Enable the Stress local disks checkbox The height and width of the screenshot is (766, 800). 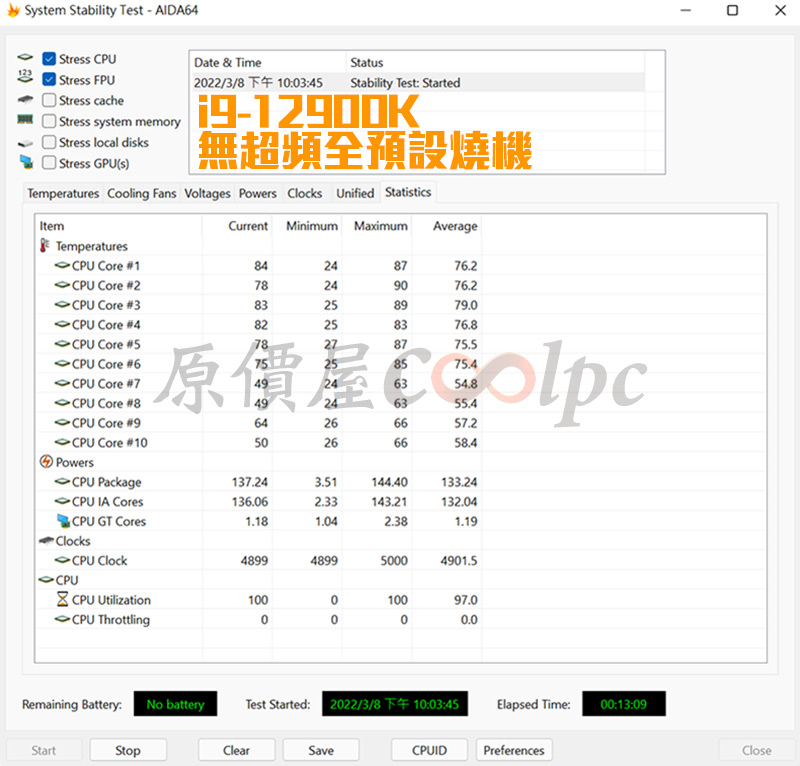click(49, 142)
